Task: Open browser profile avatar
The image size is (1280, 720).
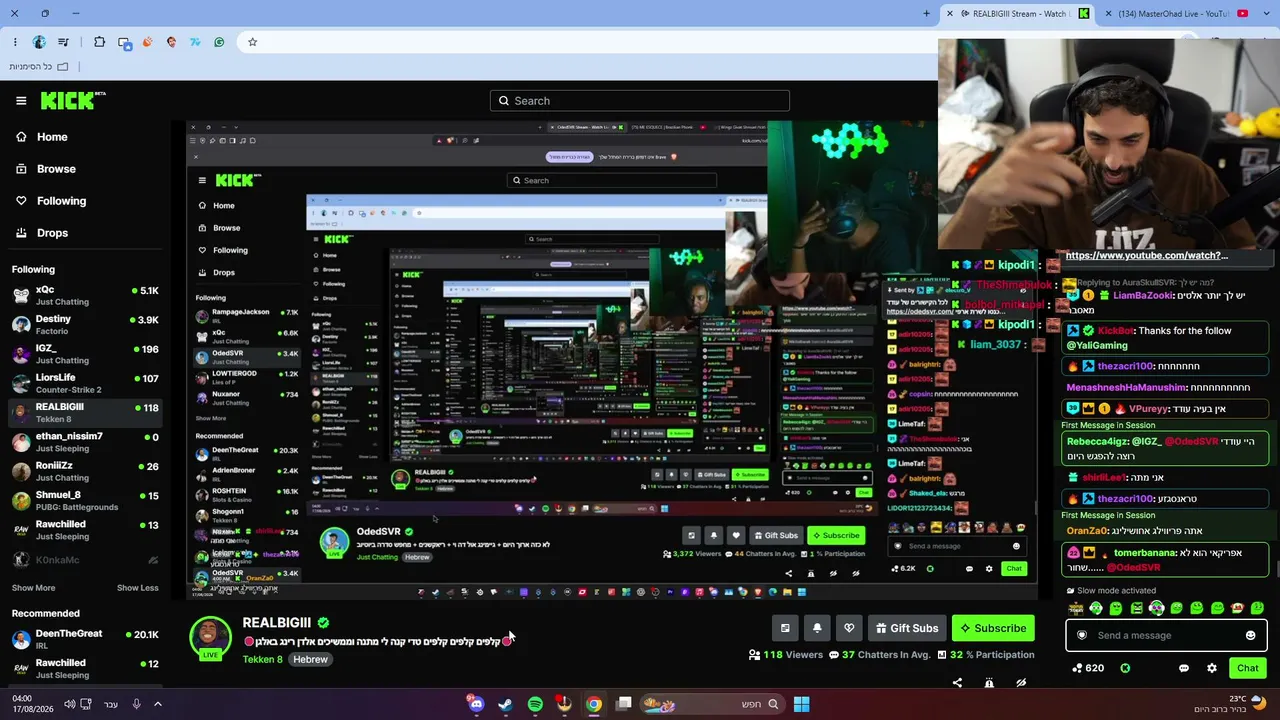Action: [39, 42]
